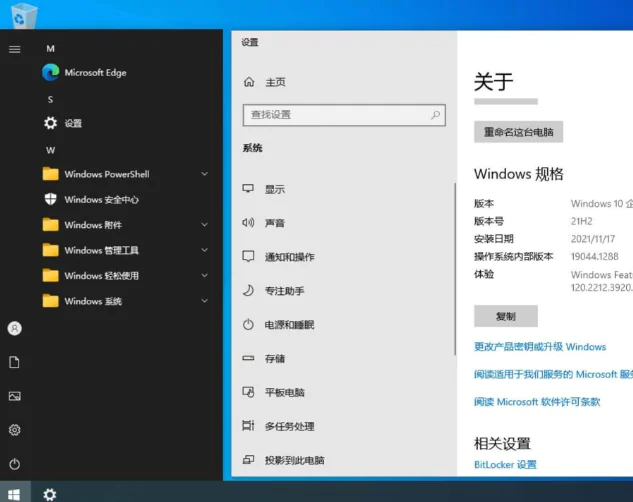This screenshot has width=633, height=502.
Task: Open Windows 安全中心 shield icon
Action: pos(50,199)
